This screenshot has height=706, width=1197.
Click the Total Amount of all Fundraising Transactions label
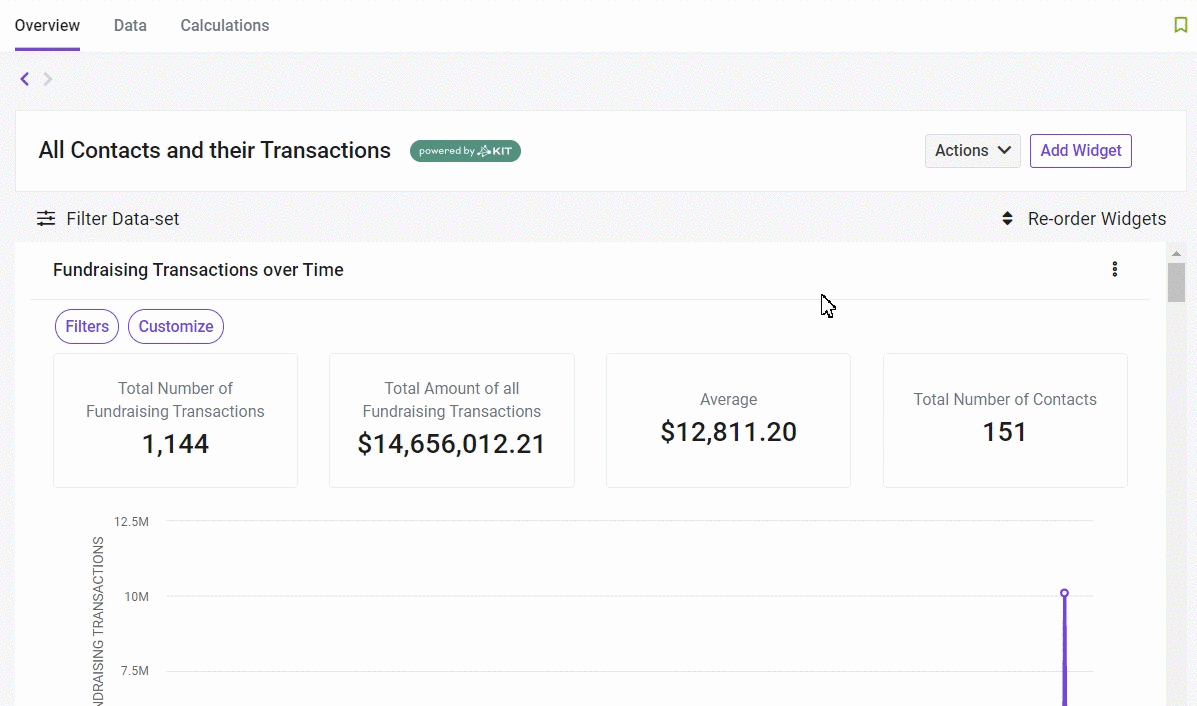(x=451, y=400)
